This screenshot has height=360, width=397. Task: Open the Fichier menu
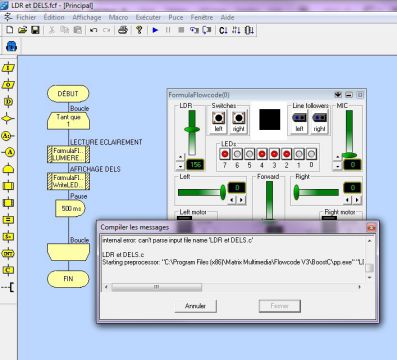[26, 17]
